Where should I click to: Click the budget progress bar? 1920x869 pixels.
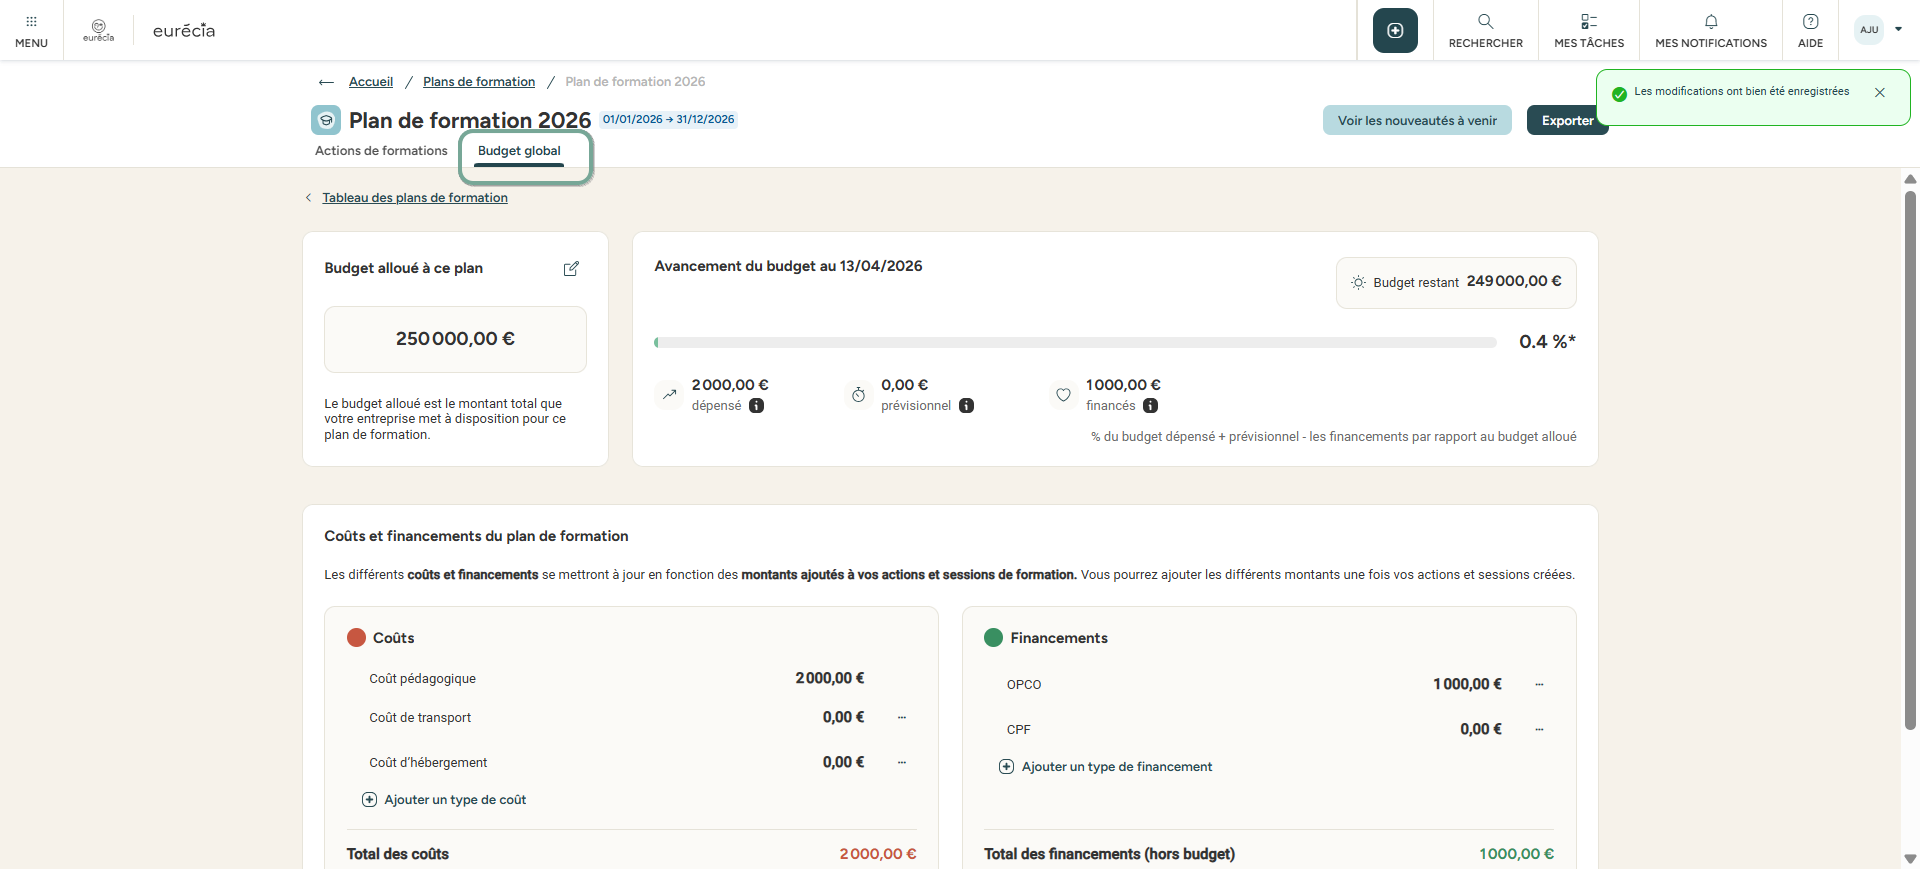tap(1075, 343)
